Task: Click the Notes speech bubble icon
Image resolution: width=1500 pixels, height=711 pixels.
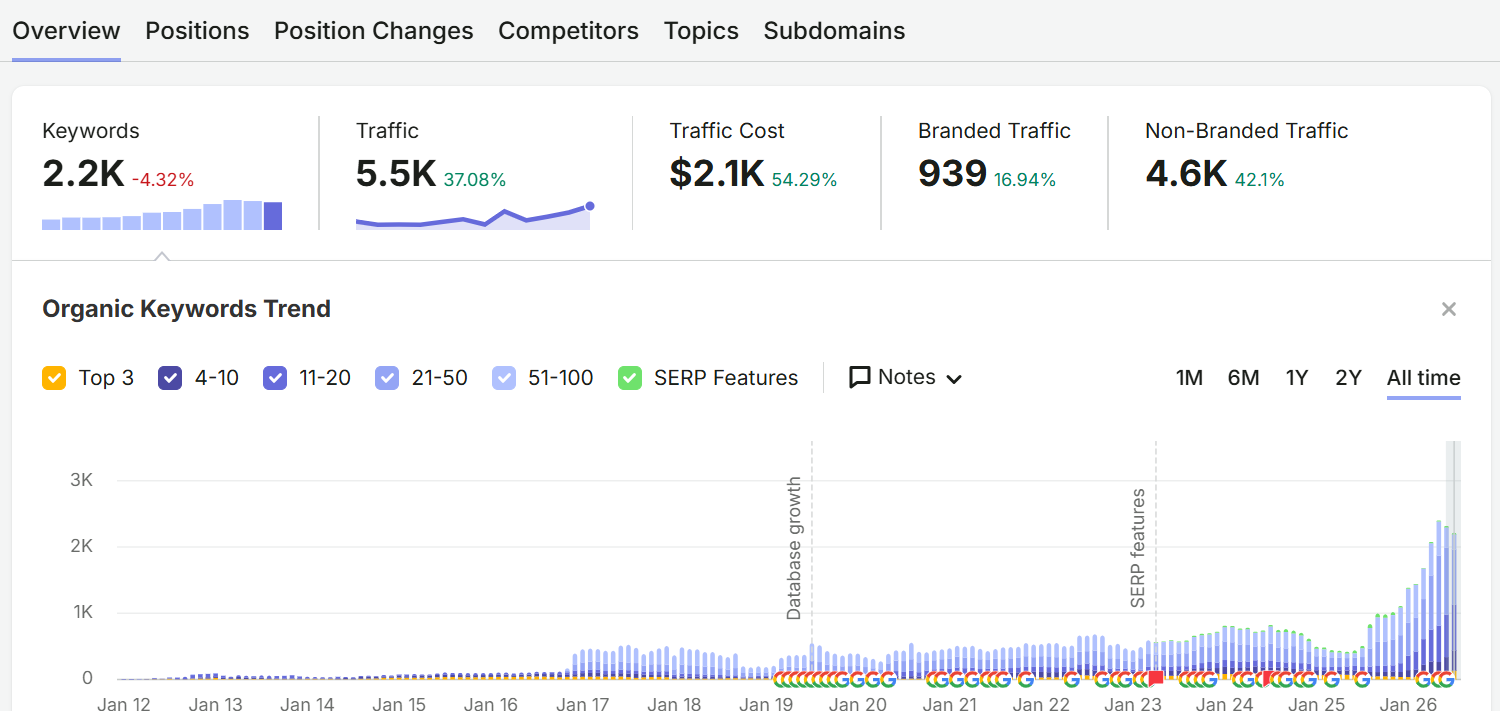Action: click(x=859, y=377)
